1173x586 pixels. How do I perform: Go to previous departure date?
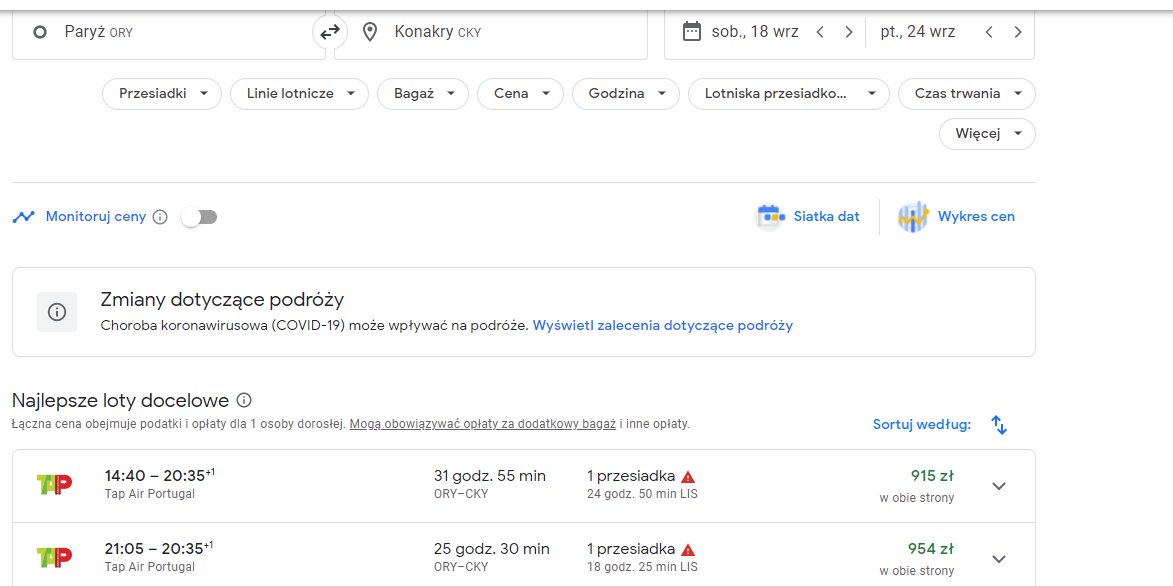[820, 32]
